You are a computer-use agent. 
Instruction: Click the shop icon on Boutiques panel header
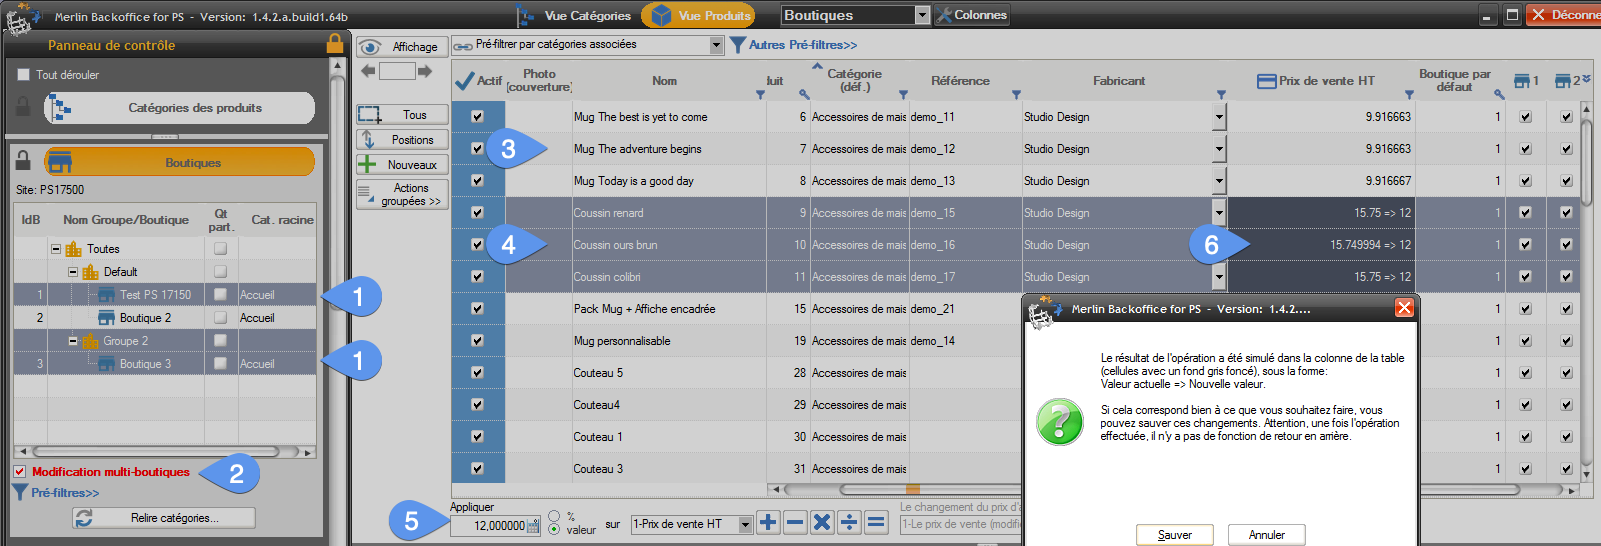[x=60, y=162]
